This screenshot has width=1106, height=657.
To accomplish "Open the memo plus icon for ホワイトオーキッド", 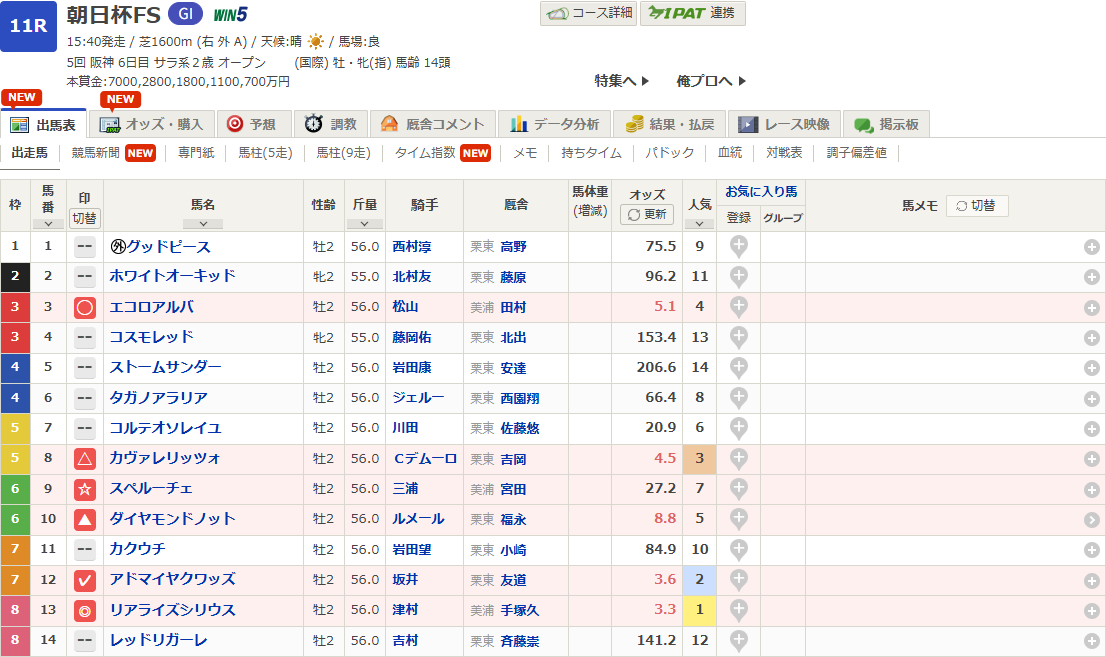I will pos(1092,277).
